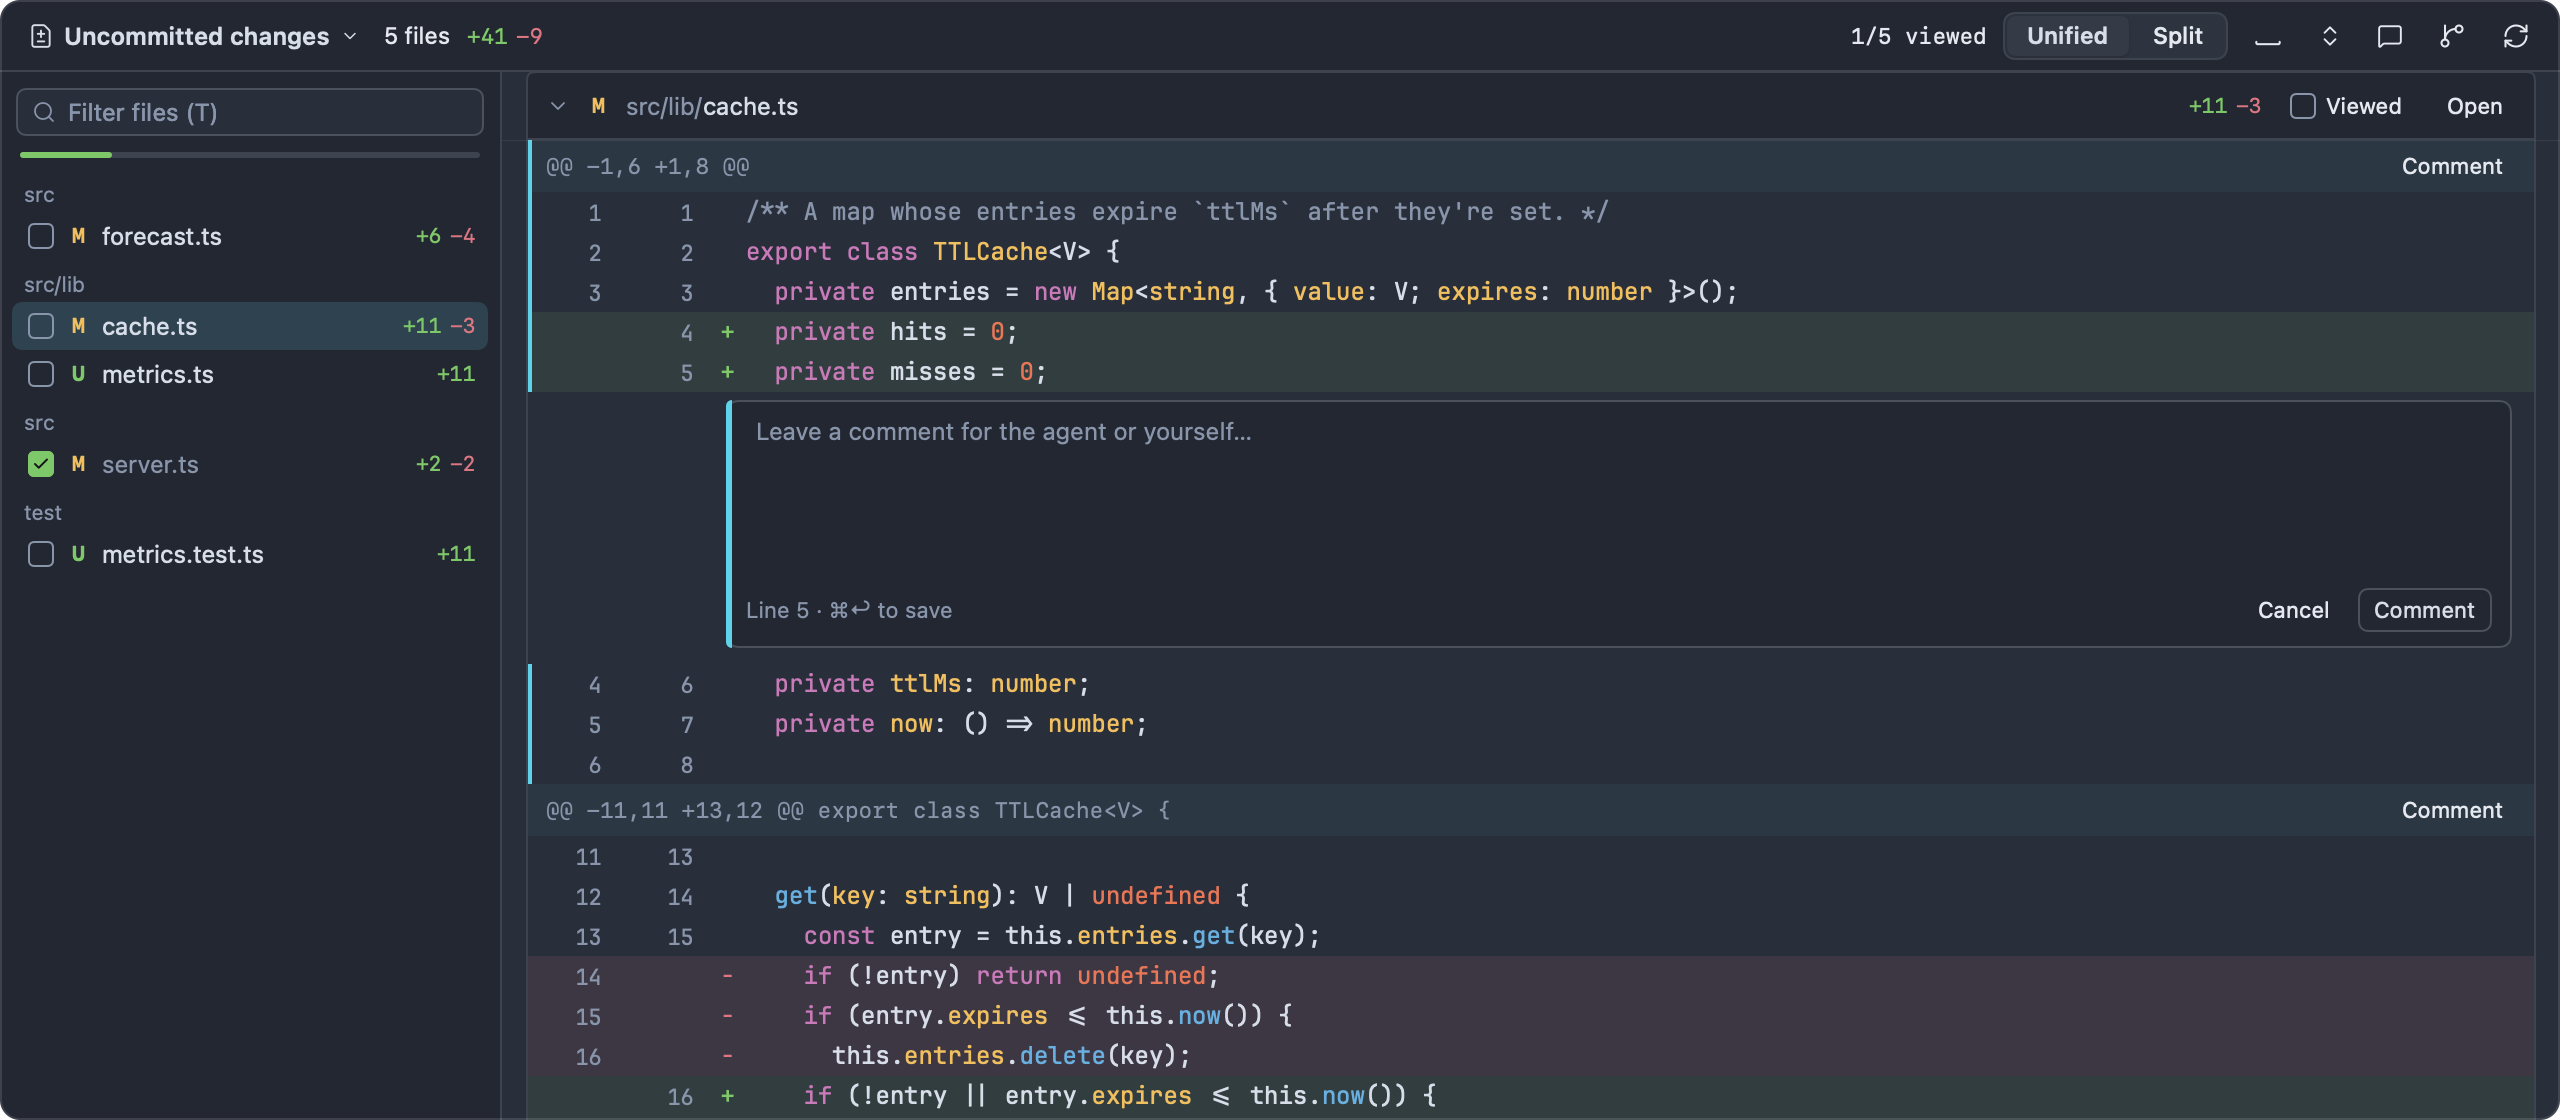Check the metrics.ts checkbox
The height and width of the screenshot is (1120, 2560).
pos(41,374)
